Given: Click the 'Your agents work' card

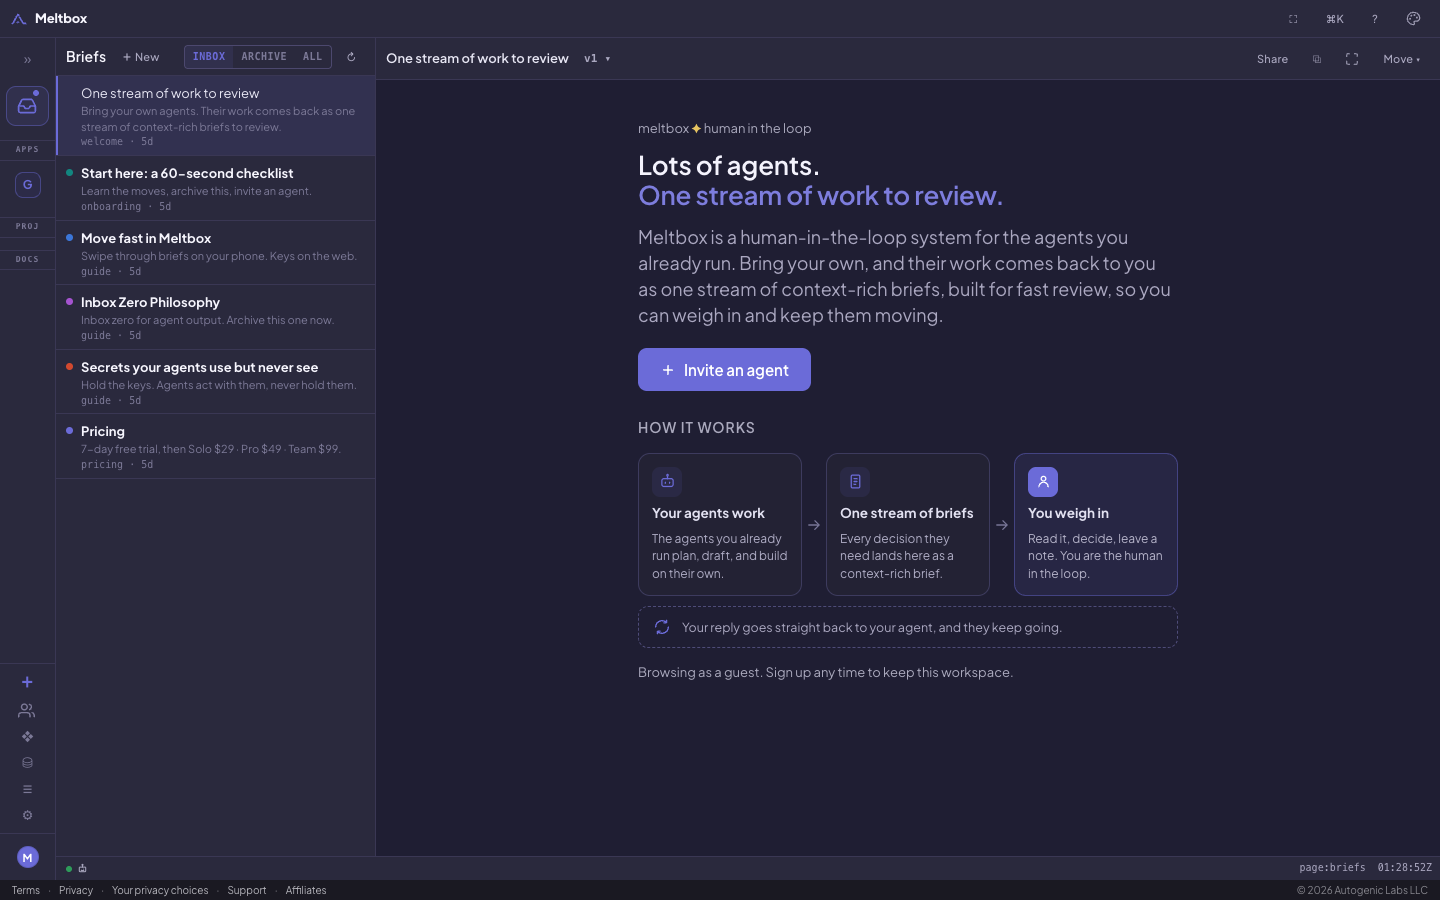Looking at the screenshot, I should (x=720, y=525).
